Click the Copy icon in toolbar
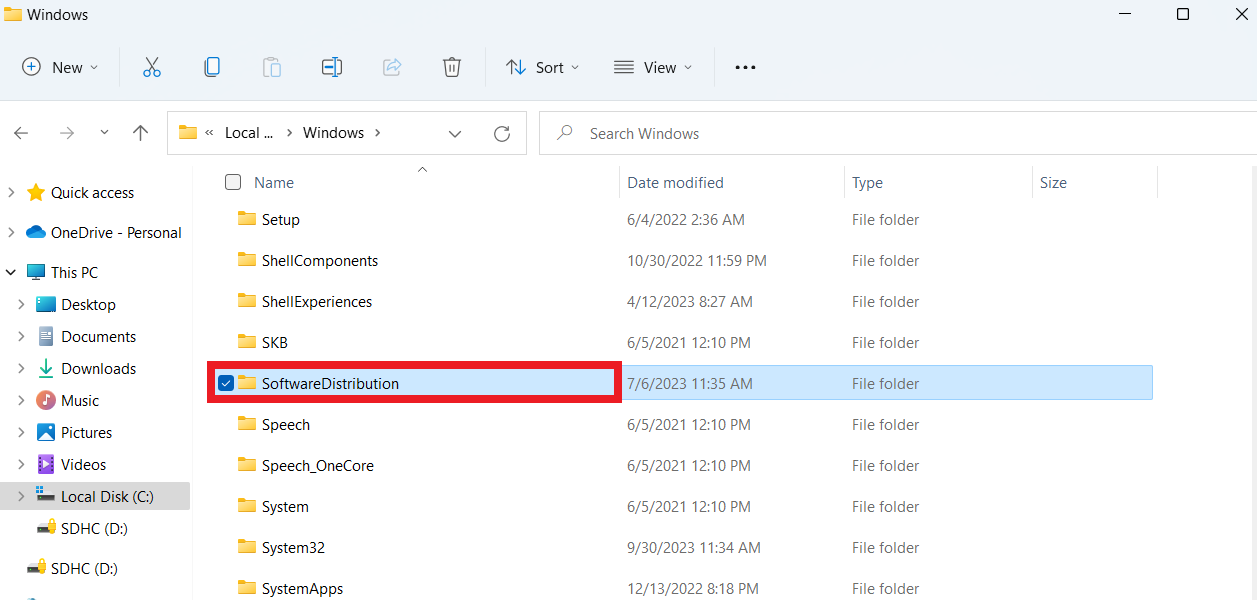The width and height of the screenshot is (1257, 600). tap(212, 67)
